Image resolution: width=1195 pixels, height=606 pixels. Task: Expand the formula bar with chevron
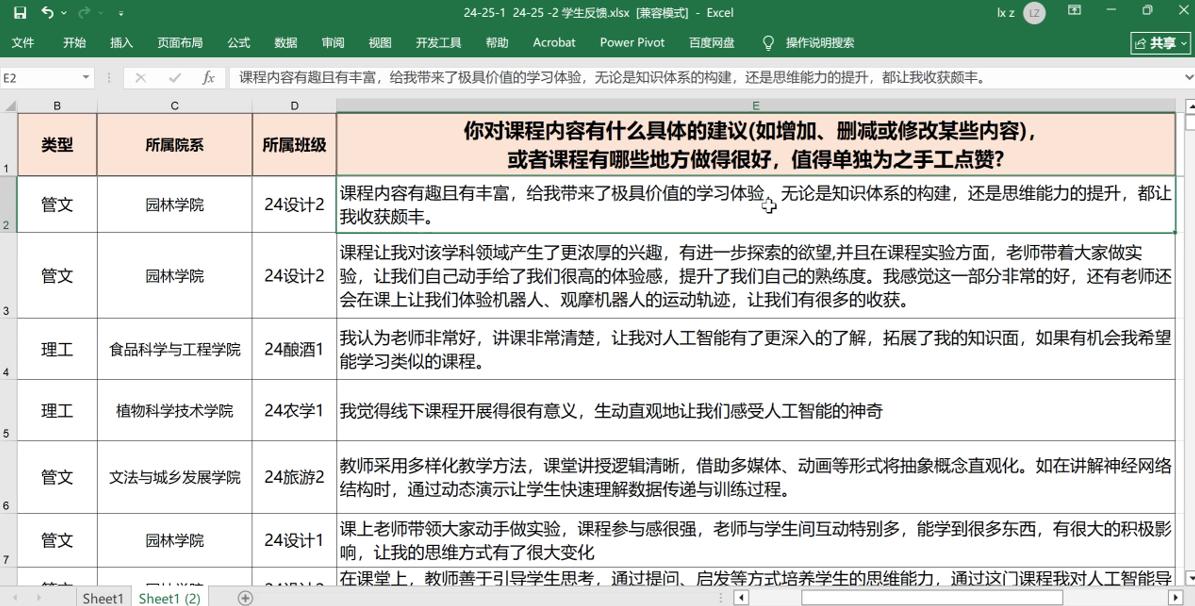click(x=1188, y=78)
